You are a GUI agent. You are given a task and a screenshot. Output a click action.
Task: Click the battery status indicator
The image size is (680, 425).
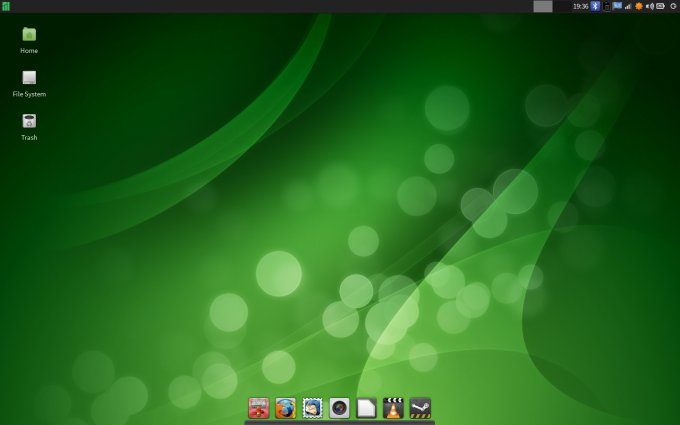point(660,6)
